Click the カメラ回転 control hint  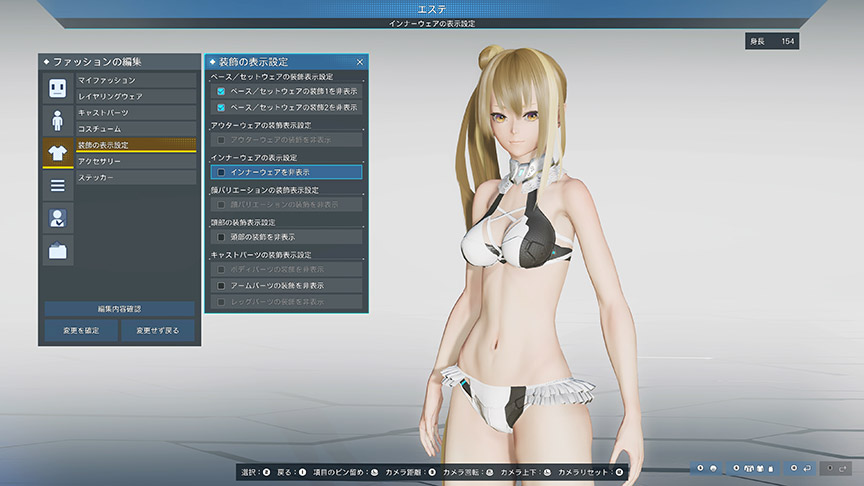(x=468, y=472)
